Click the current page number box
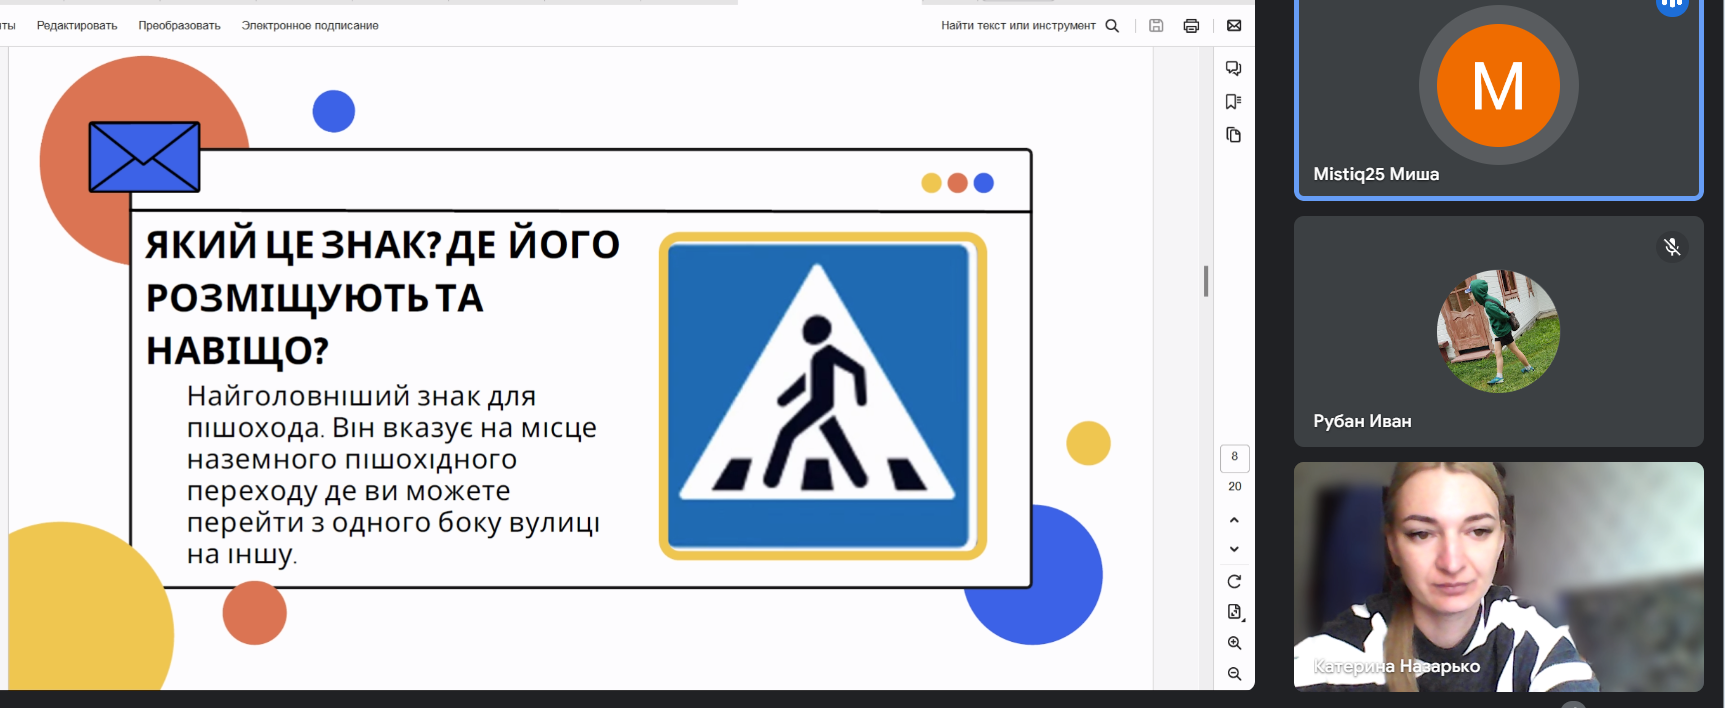Viewport: 1725px width, 708px height. pyautogui.click(x=1234, y=457)
